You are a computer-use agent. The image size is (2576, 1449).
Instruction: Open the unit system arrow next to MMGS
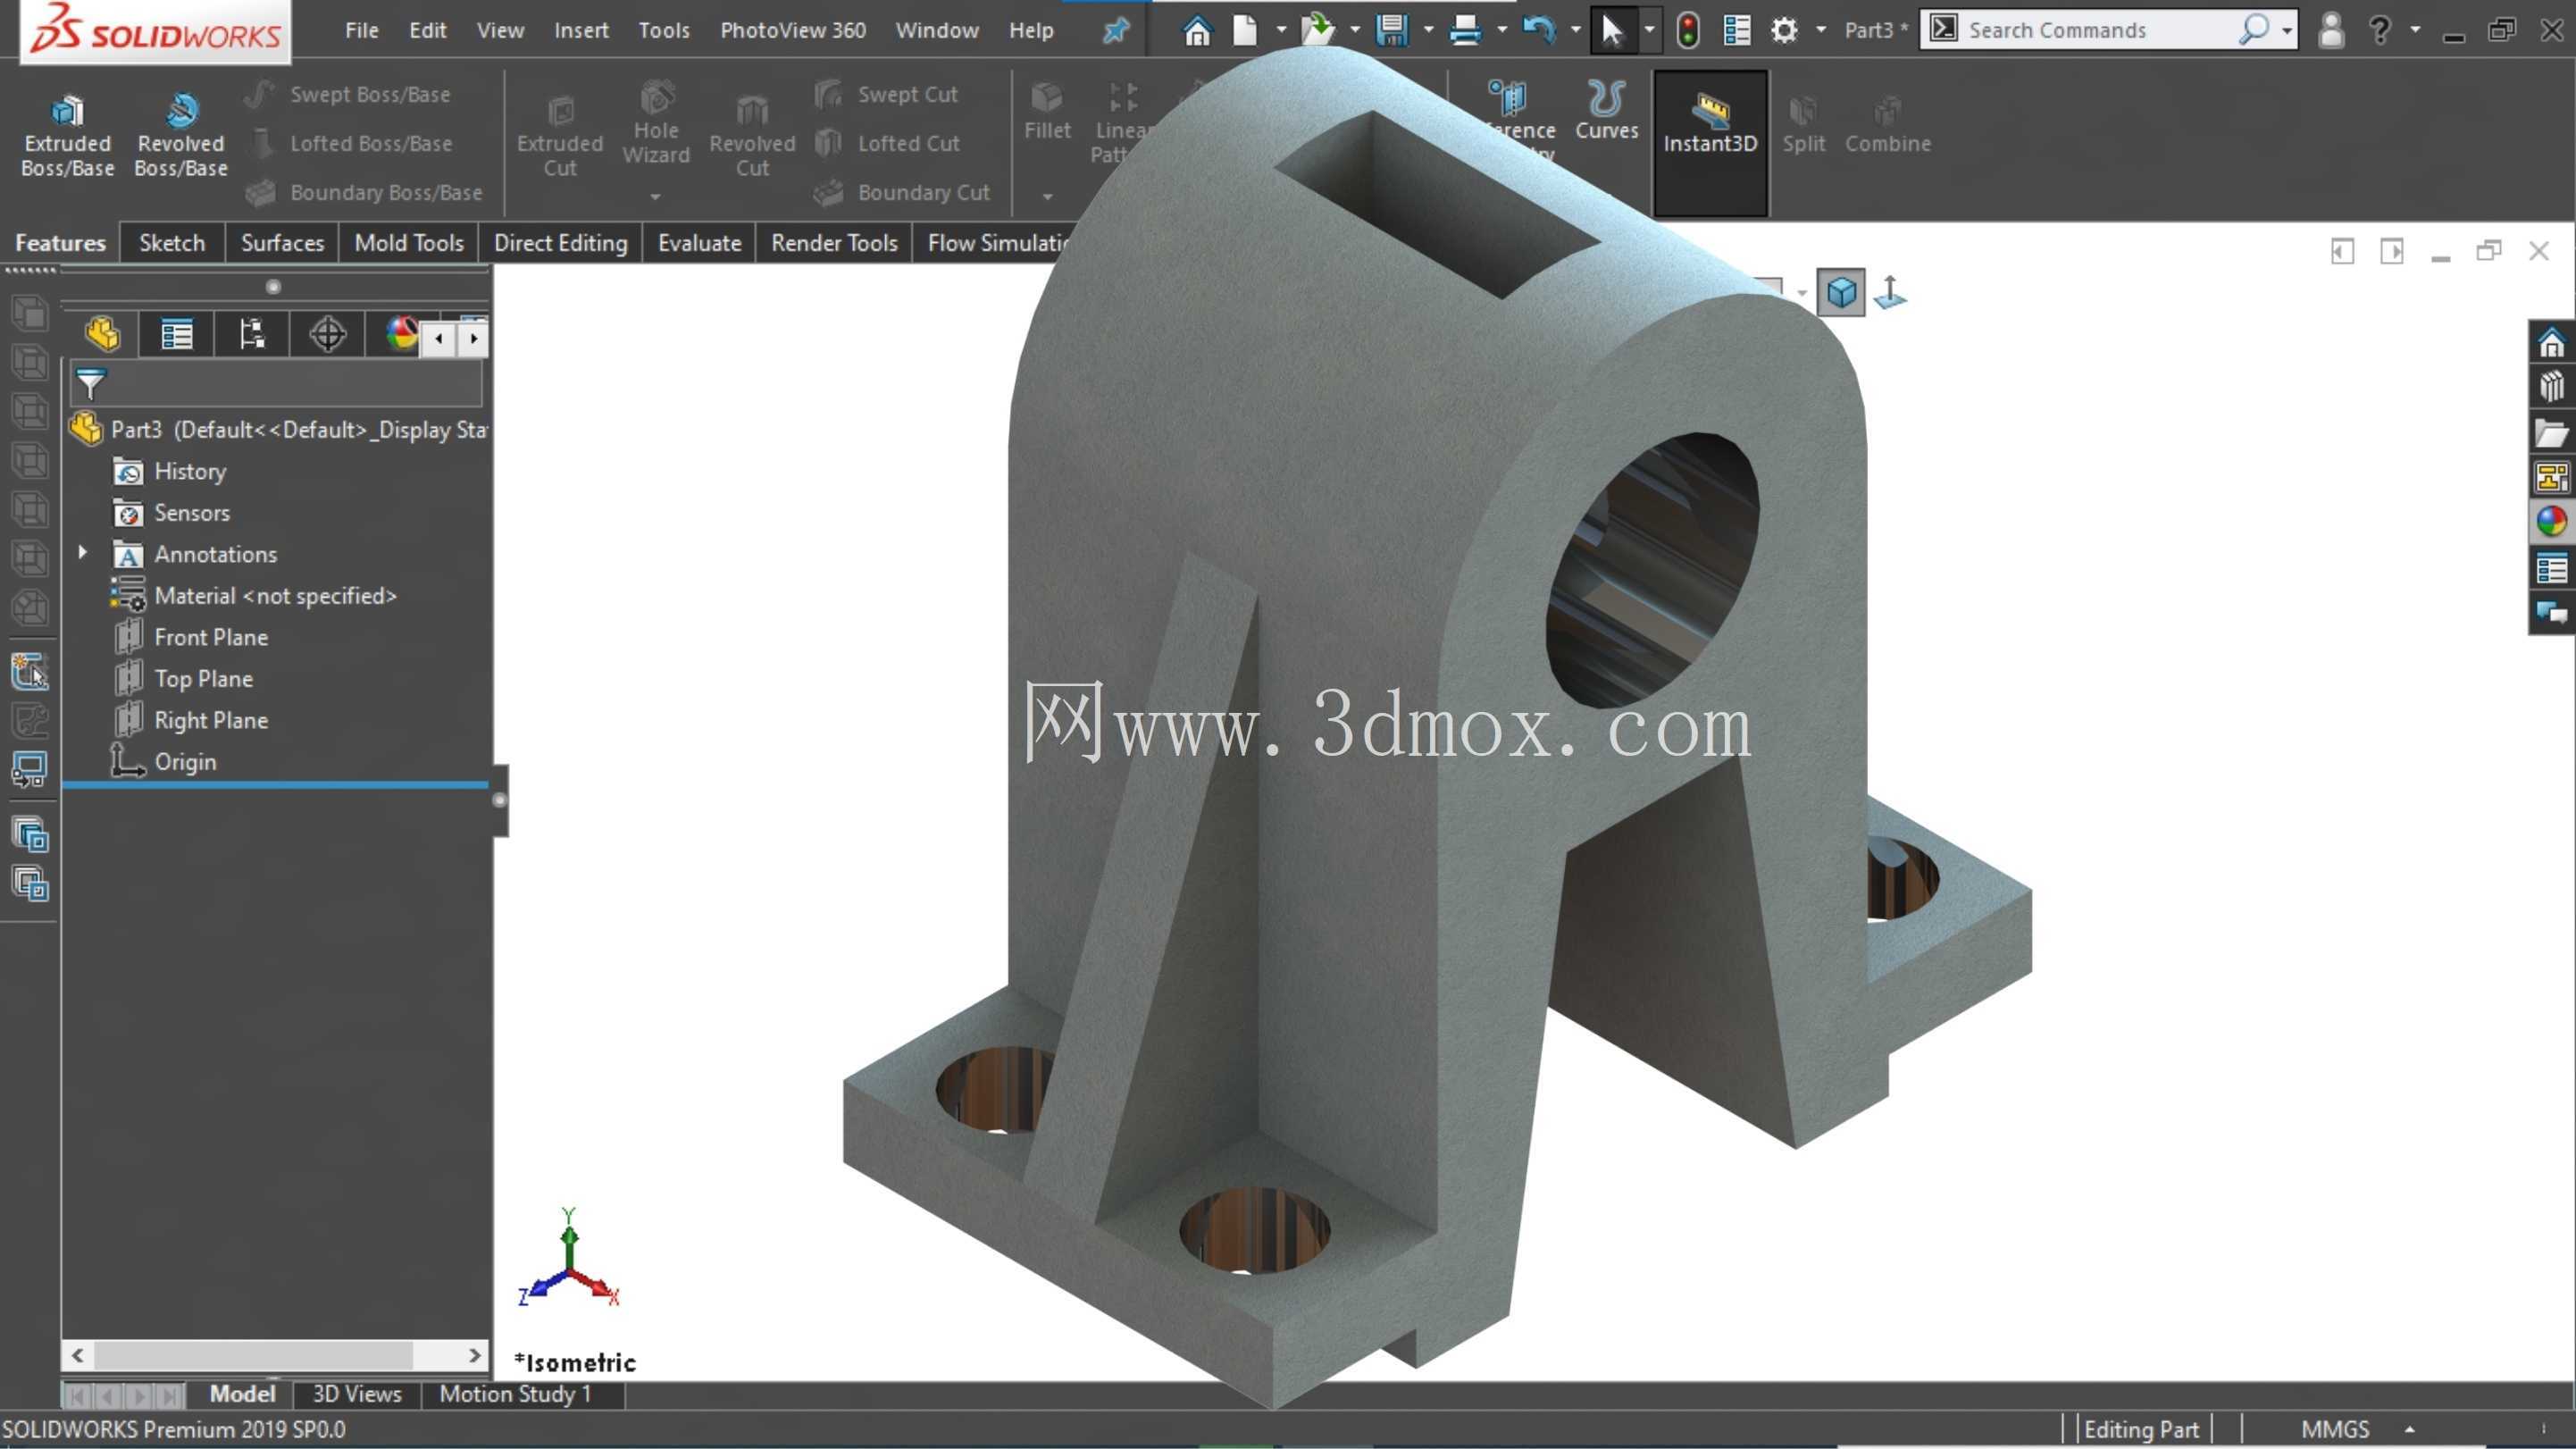coord(2410,1429)
